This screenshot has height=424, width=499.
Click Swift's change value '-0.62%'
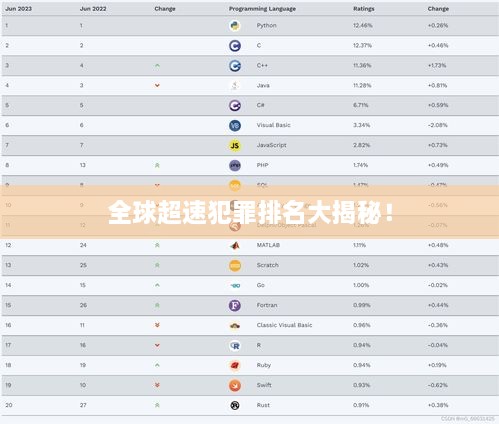[438, 385]
